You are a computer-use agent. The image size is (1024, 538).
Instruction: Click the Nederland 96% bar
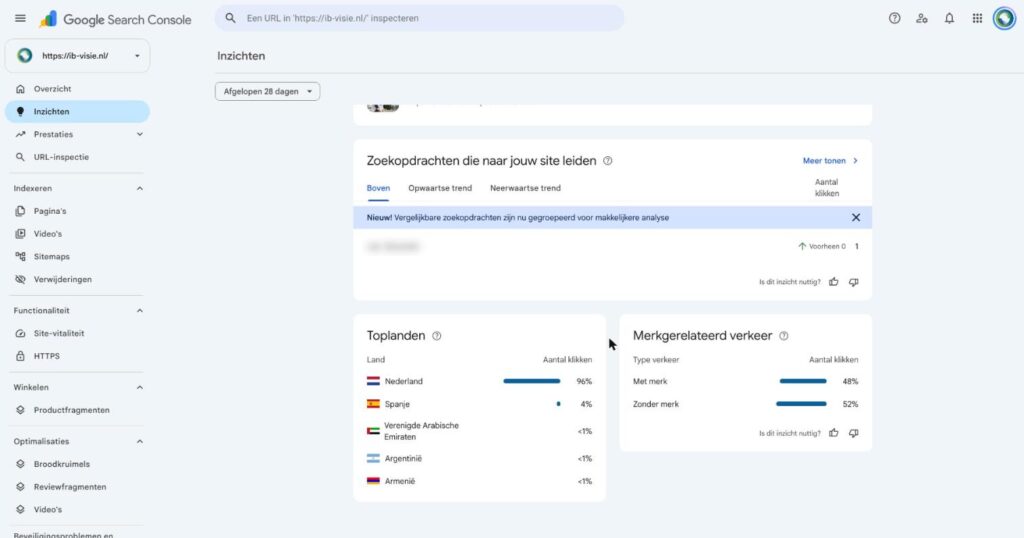[532, 381]
